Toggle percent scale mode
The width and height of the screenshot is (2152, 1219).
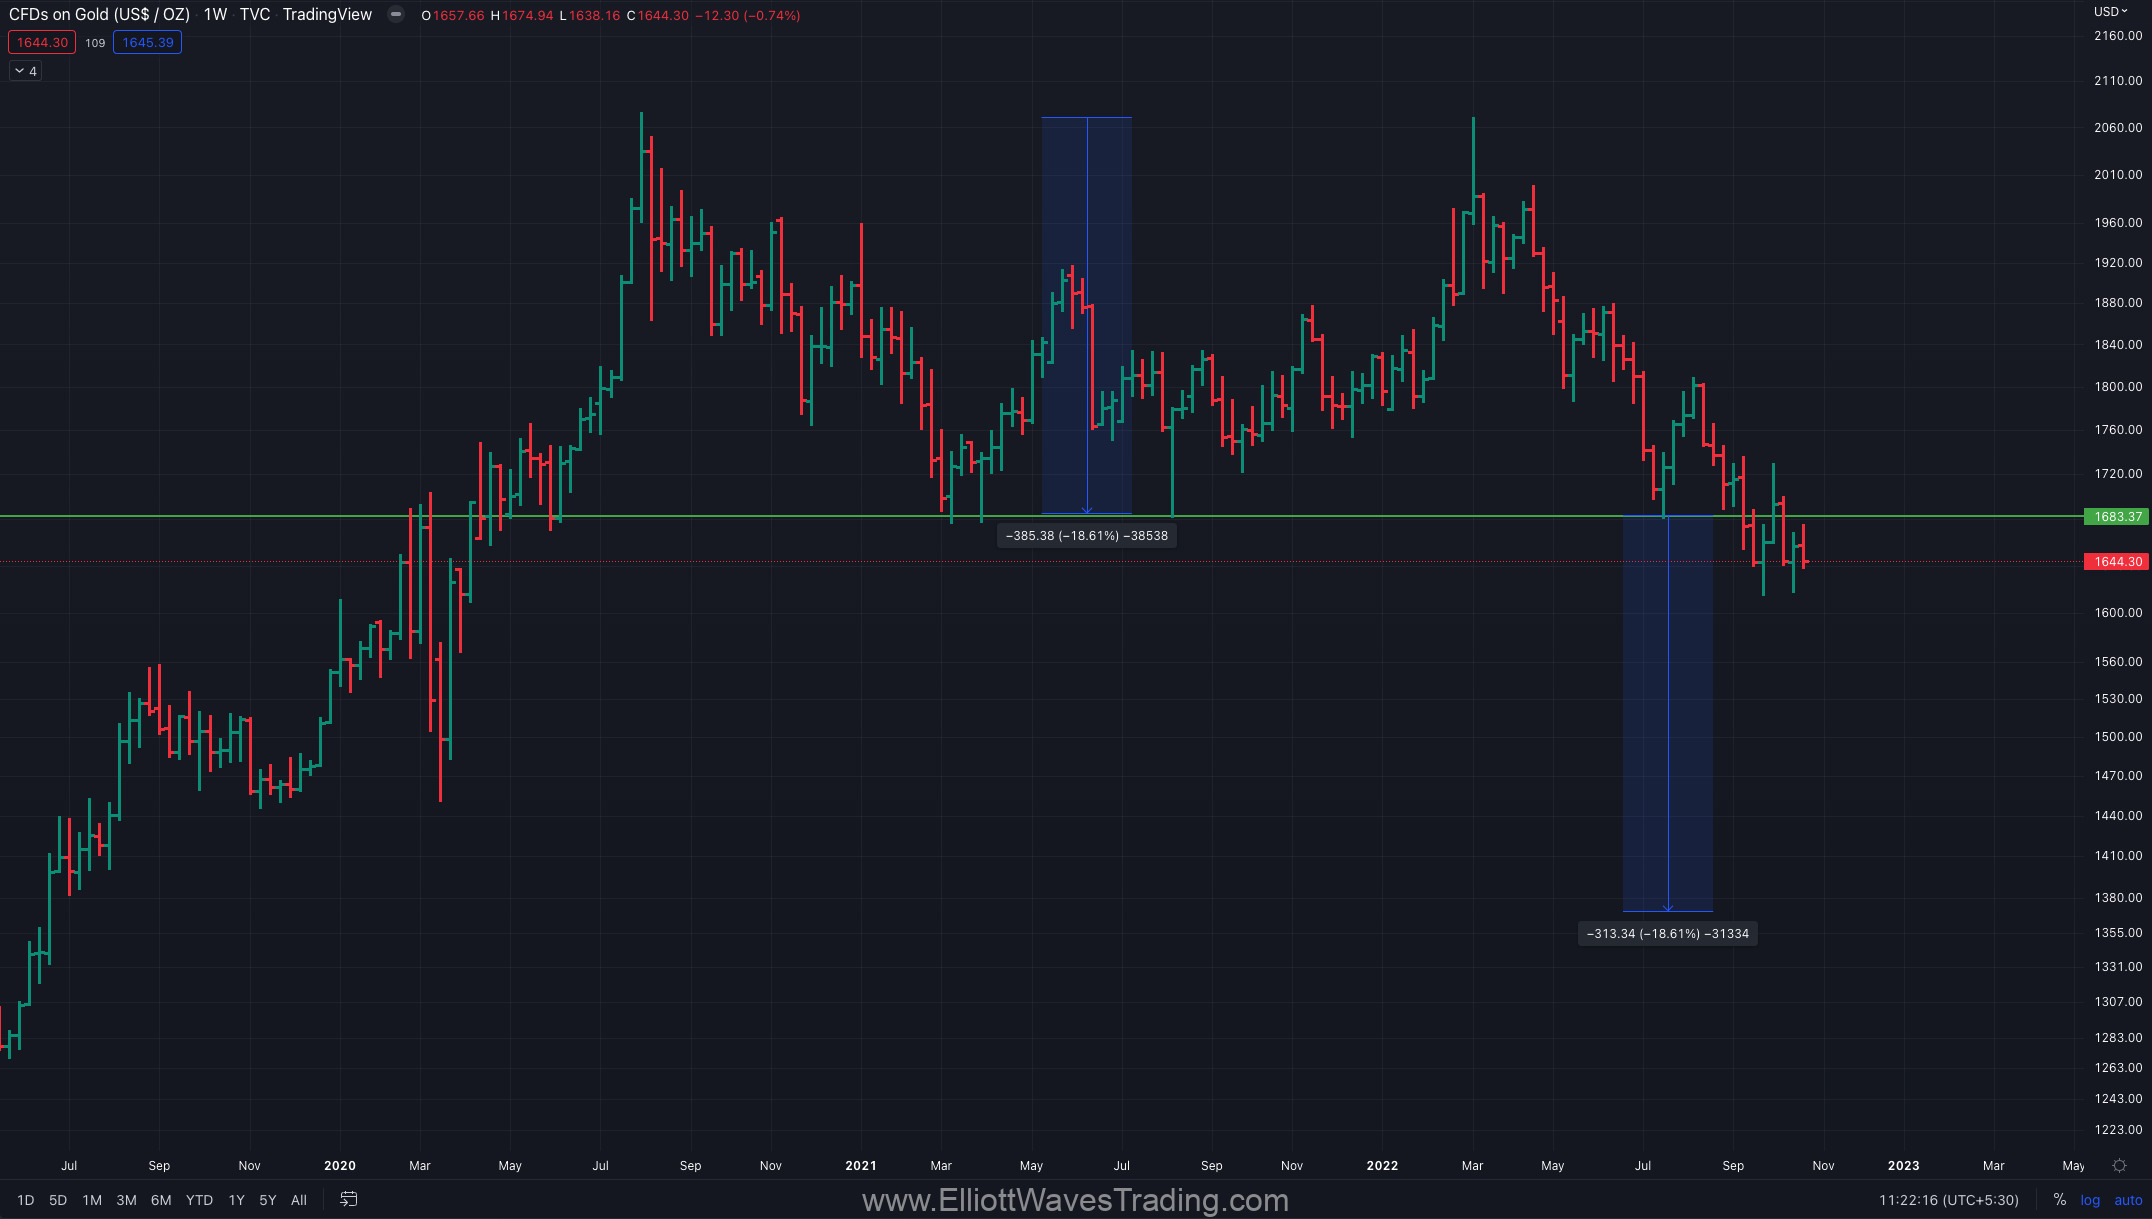pyautogui.click(x=2059, y=1200)
